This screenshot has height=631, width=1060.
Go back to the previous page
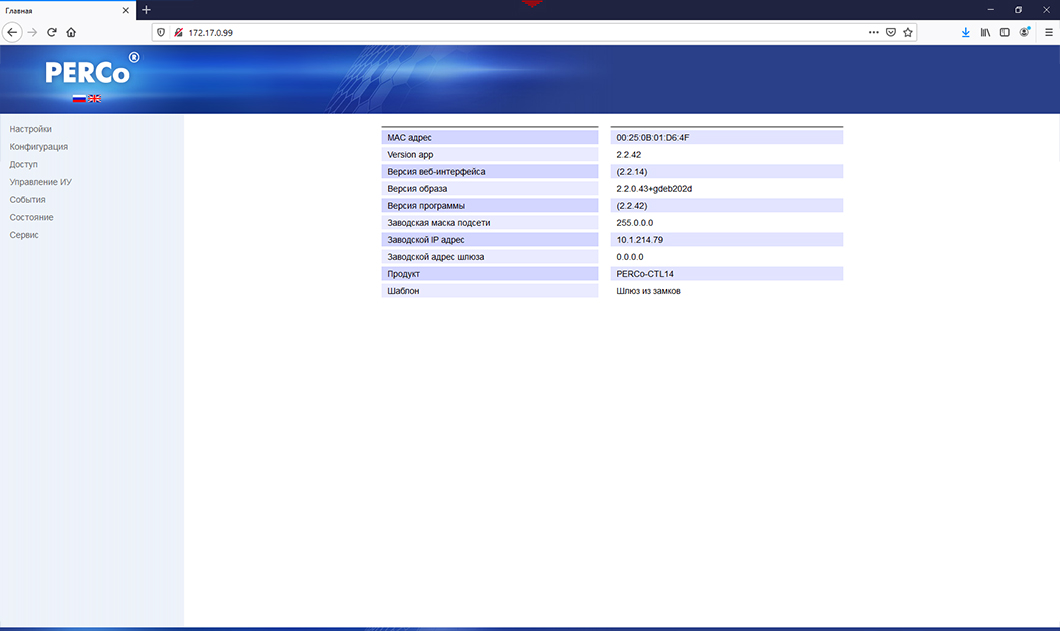click(12, 32)
